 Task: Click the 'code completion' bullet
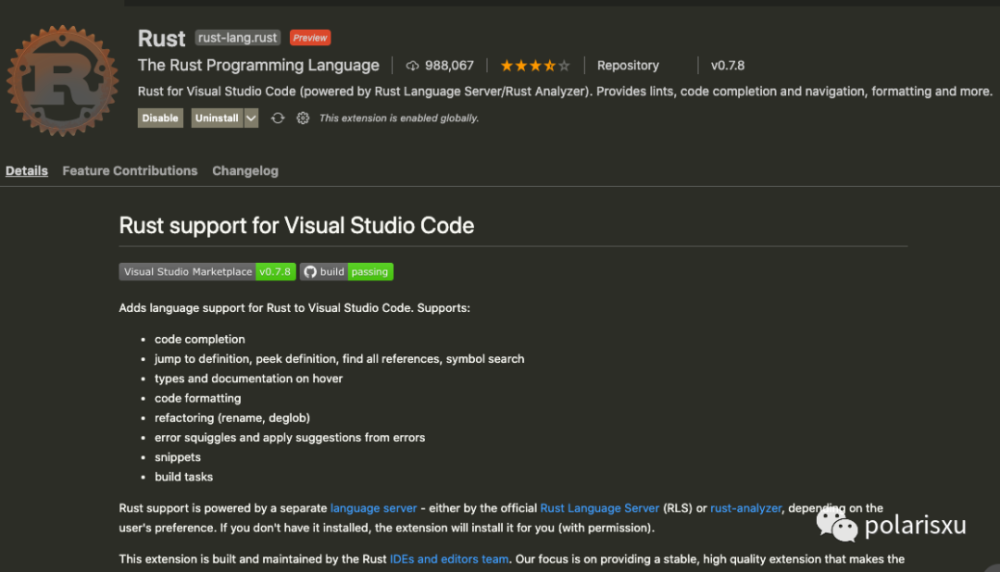(x=200, y=339)
